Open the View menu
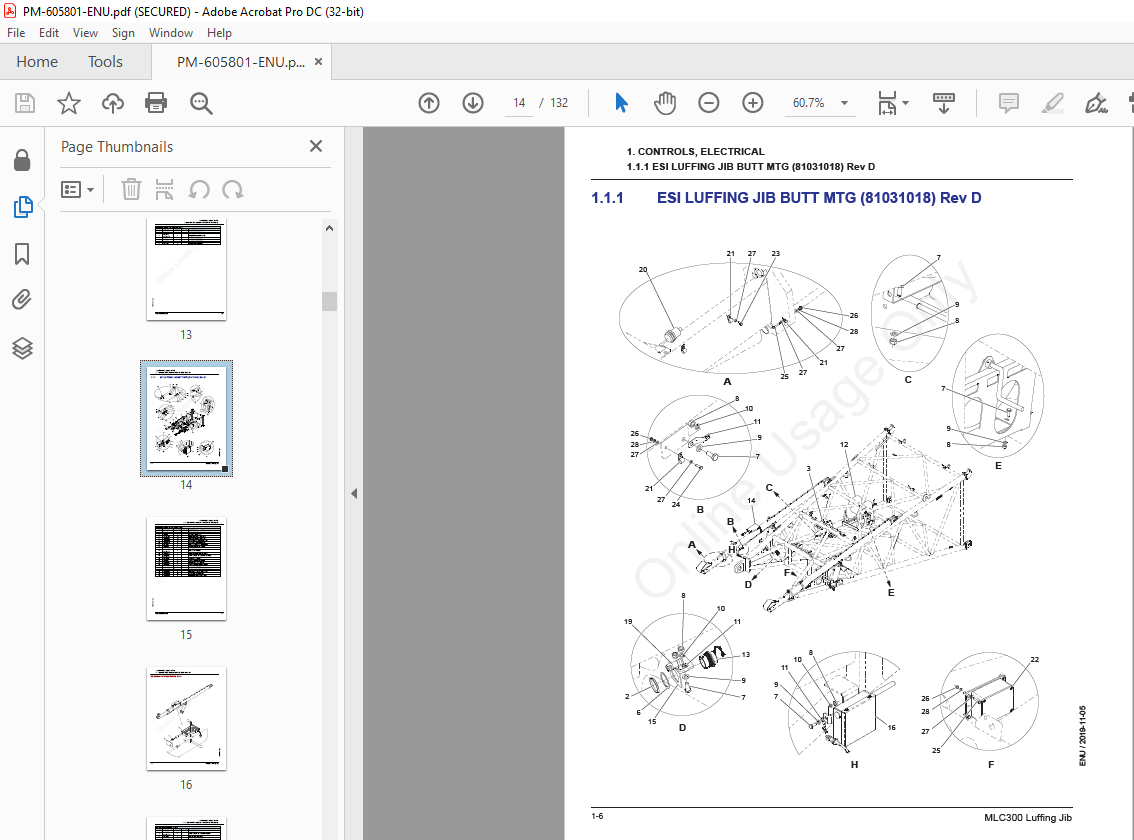 85,33
